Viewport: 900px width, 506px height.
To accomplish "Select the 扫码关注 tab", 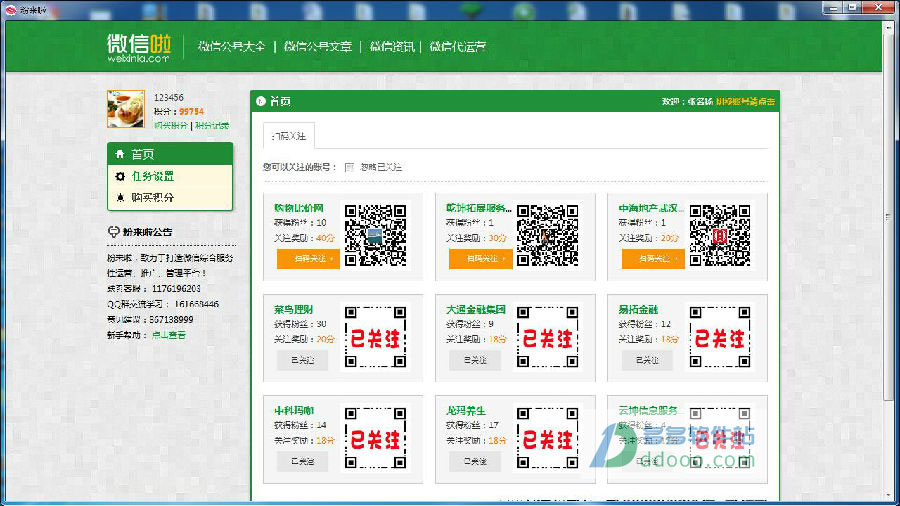I will pos(289,136).
